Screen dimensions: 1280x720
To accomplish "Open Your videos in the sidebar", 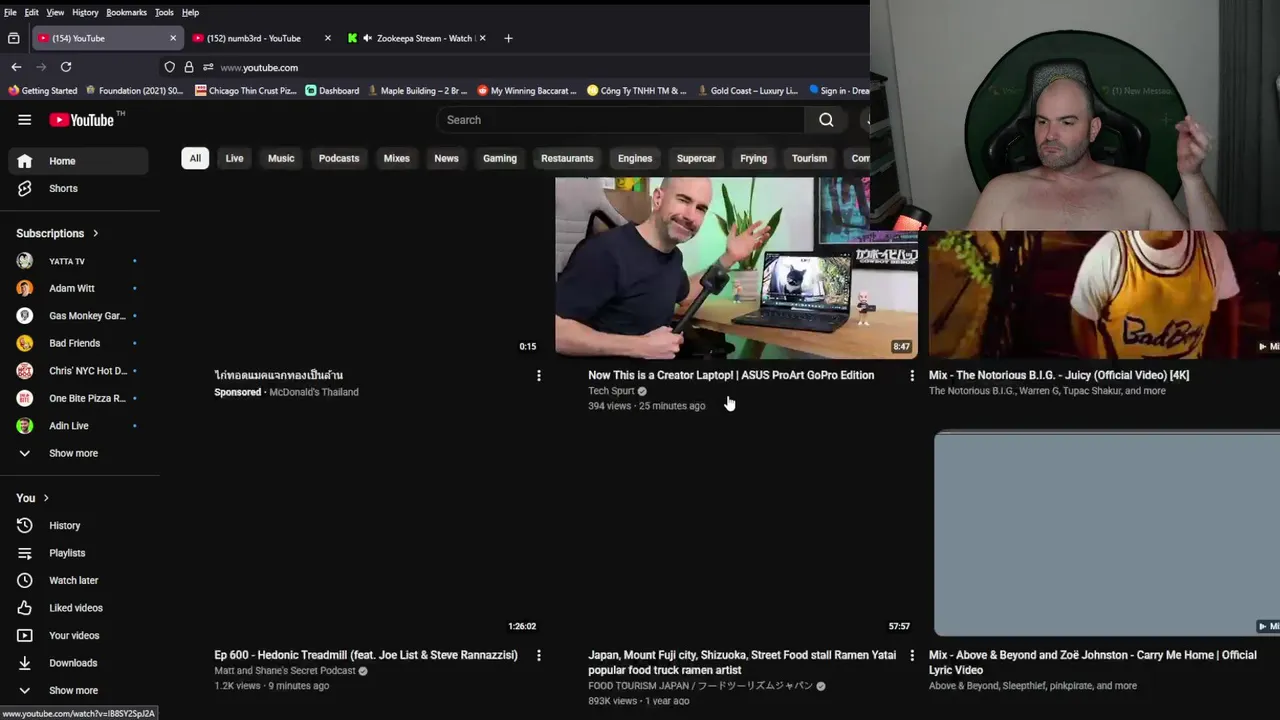I will [79, 635].
